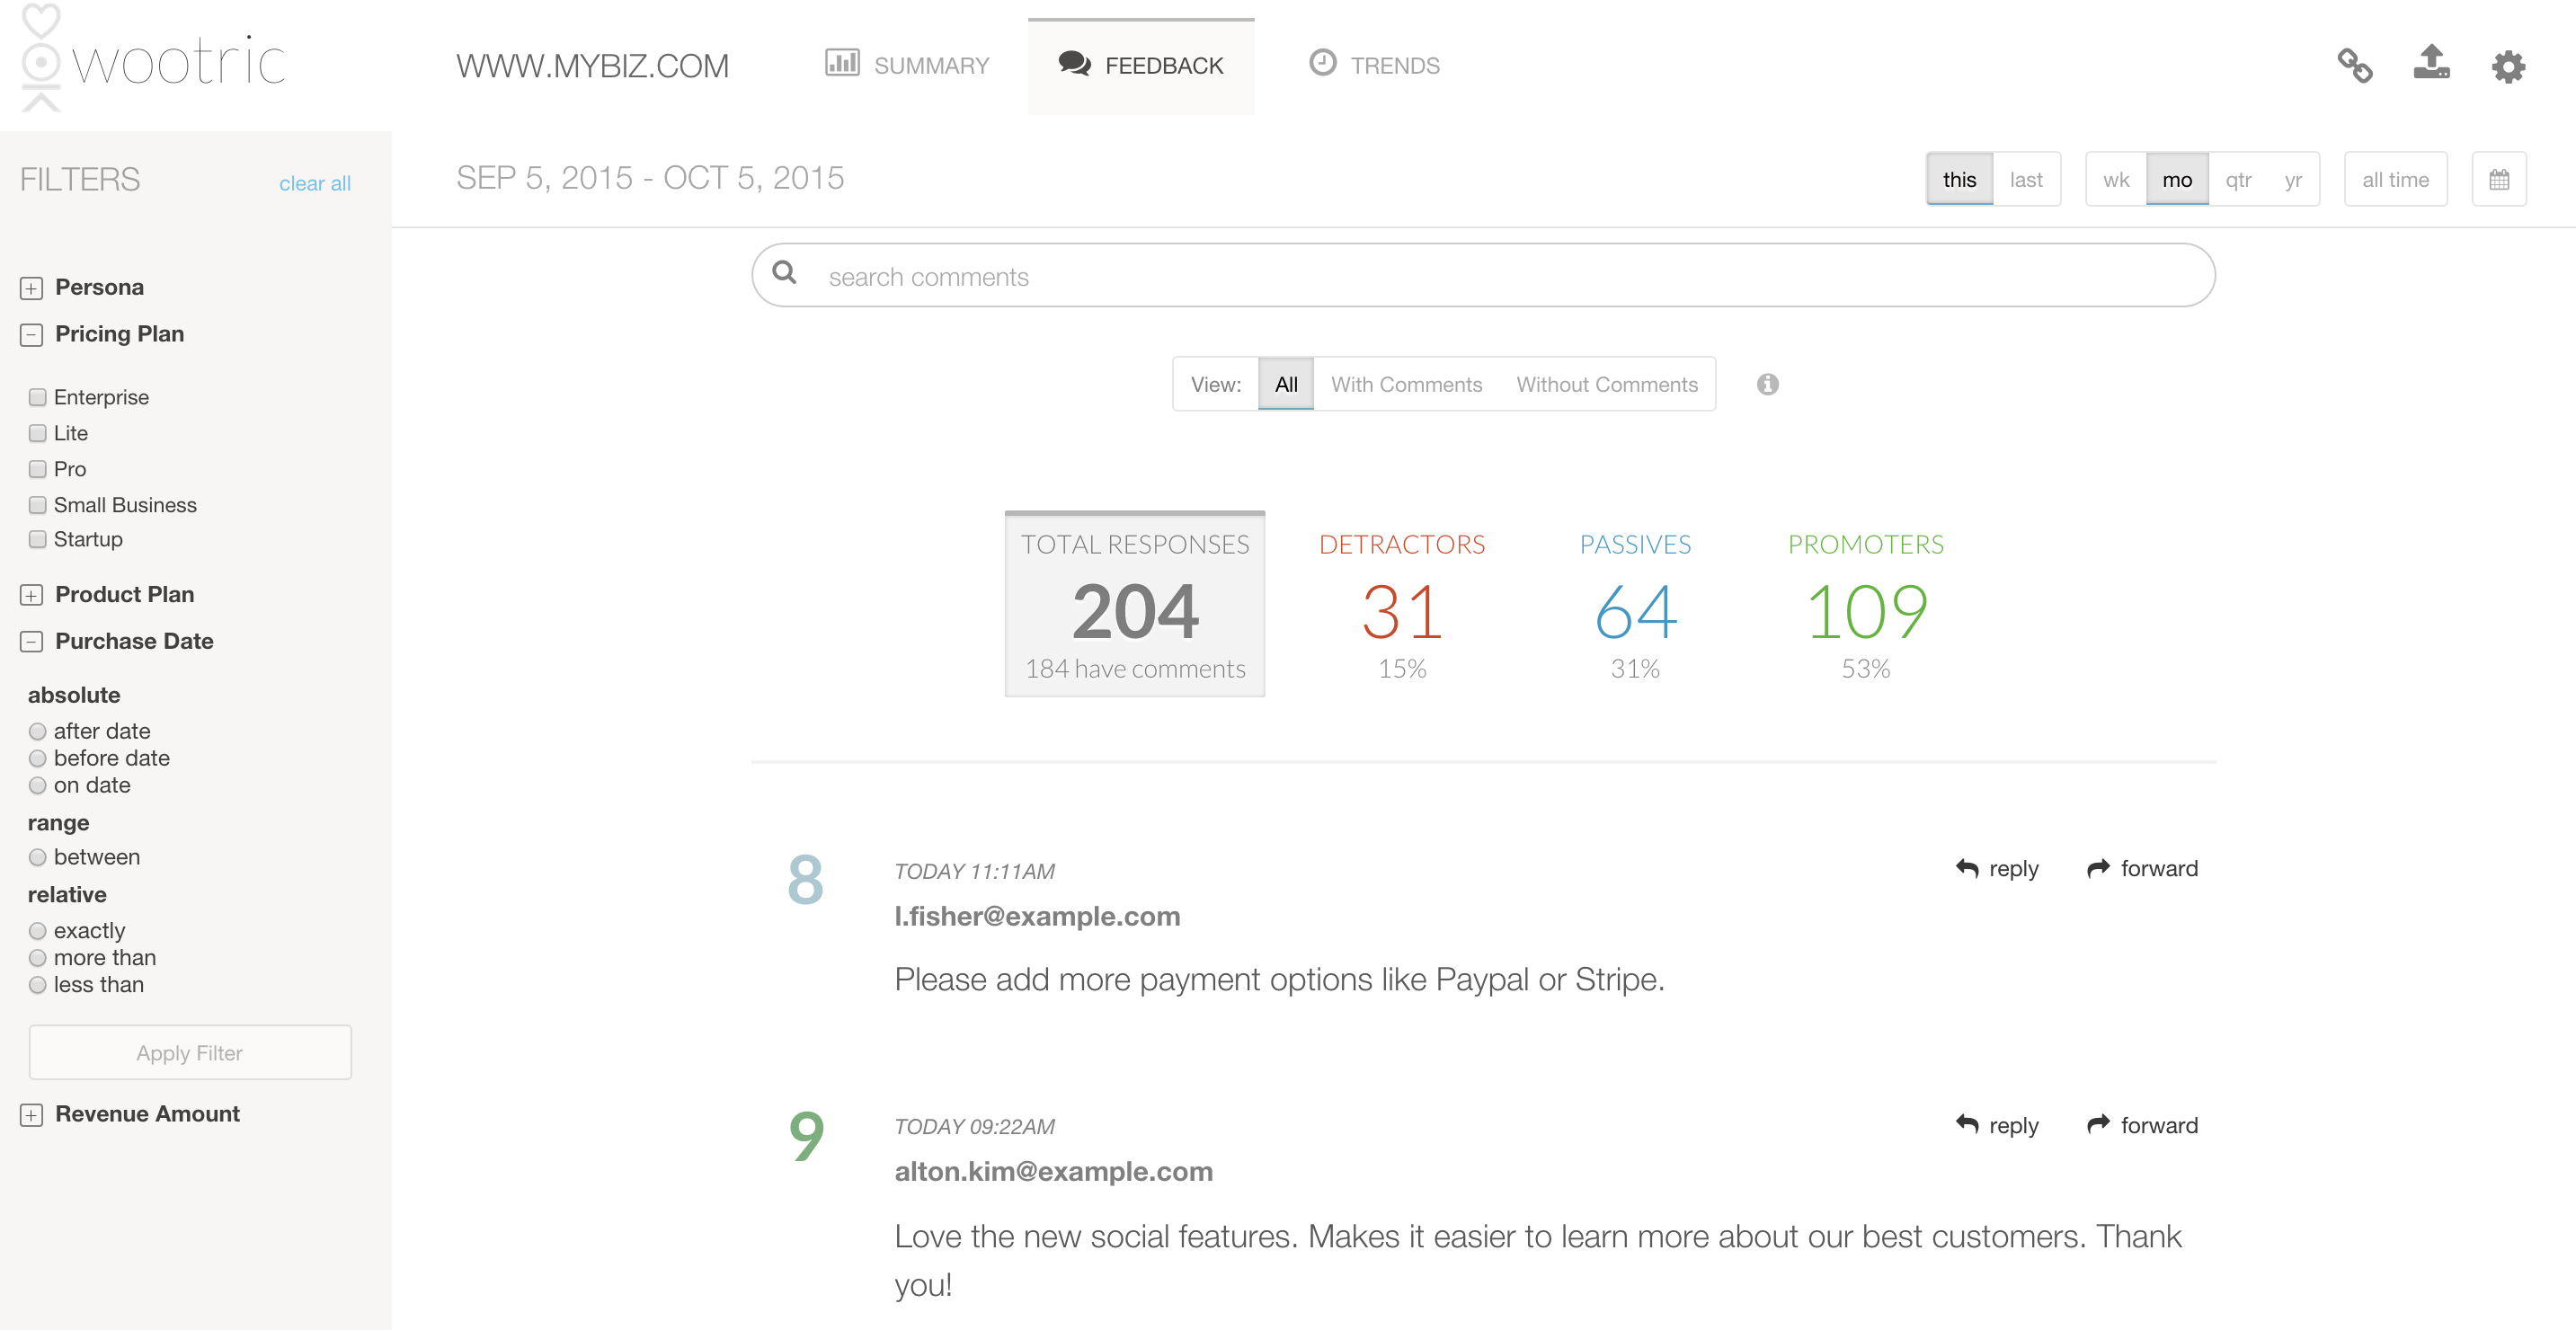This screenshot has height=1330, width=2576.
Task: Select the 'after date' radio option
Action: click(38, 731)
